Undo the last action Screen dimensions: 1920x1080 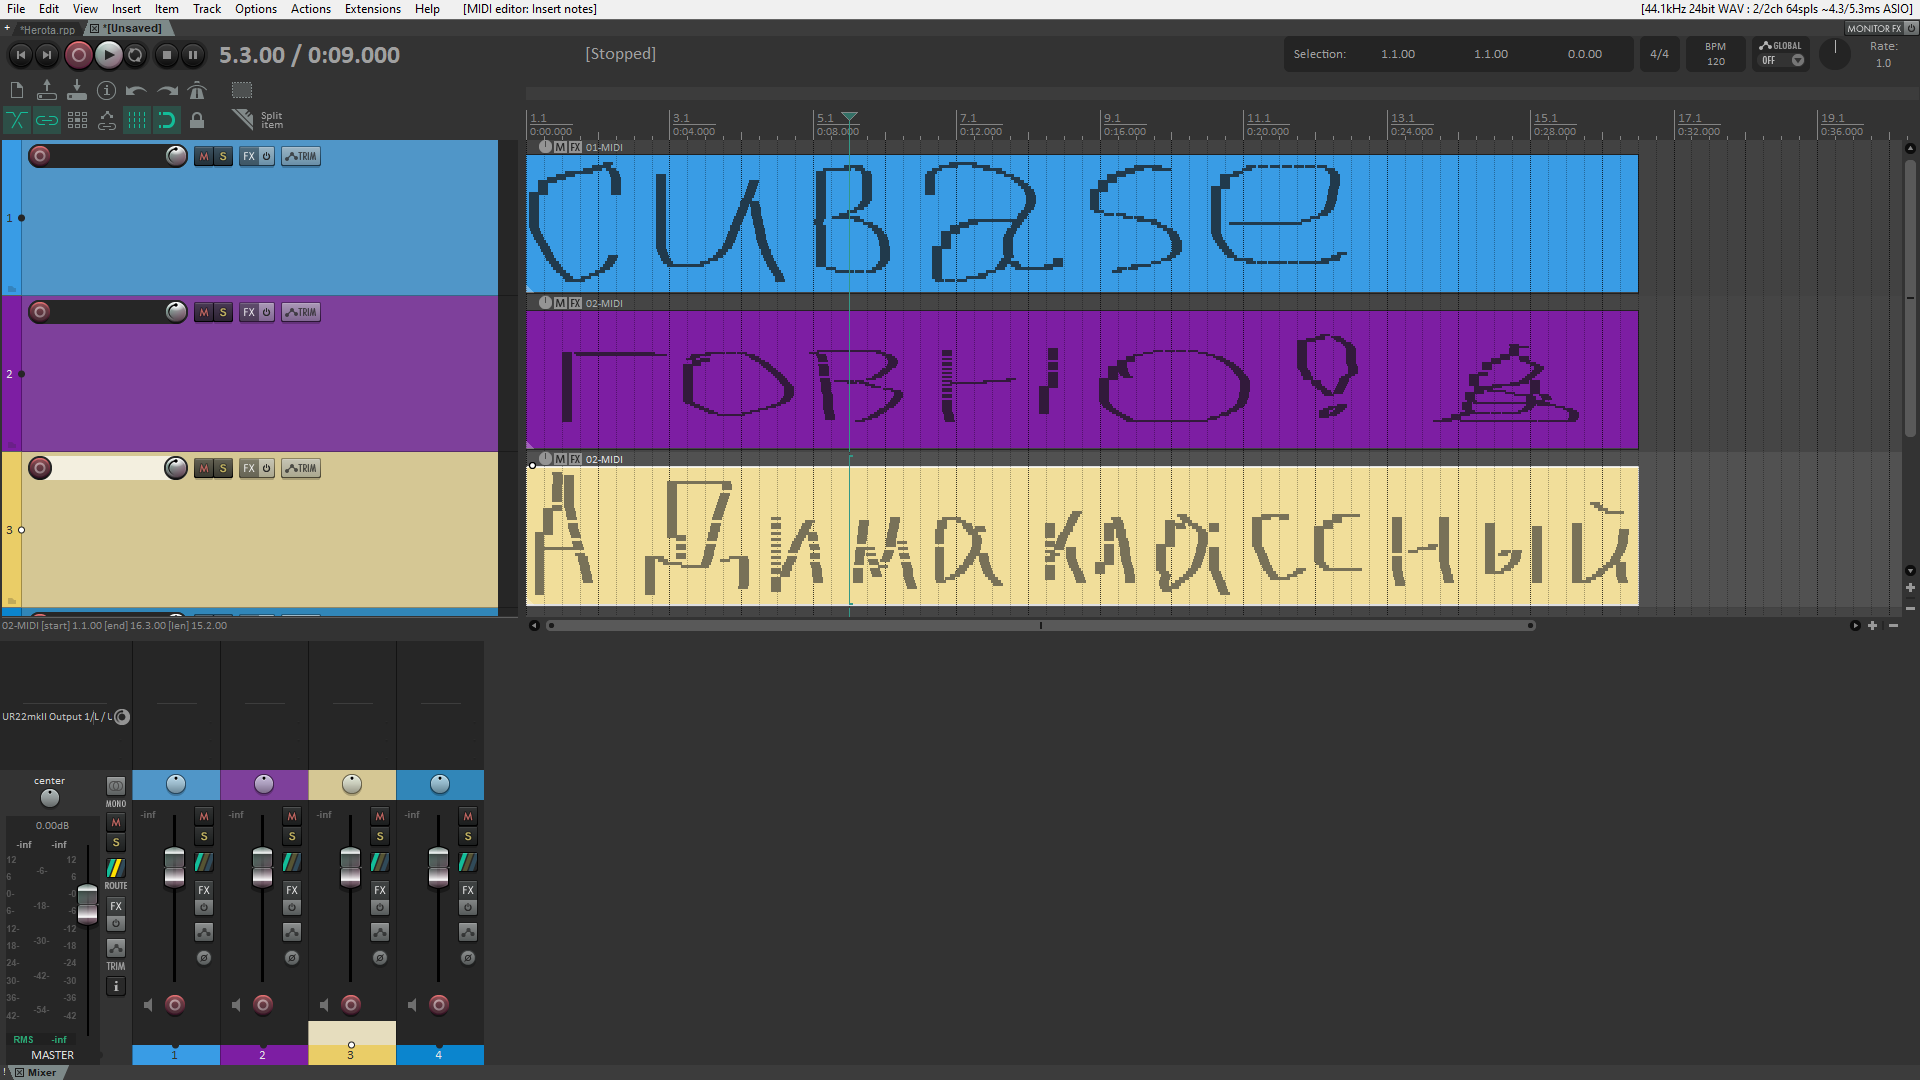point(136,91)
